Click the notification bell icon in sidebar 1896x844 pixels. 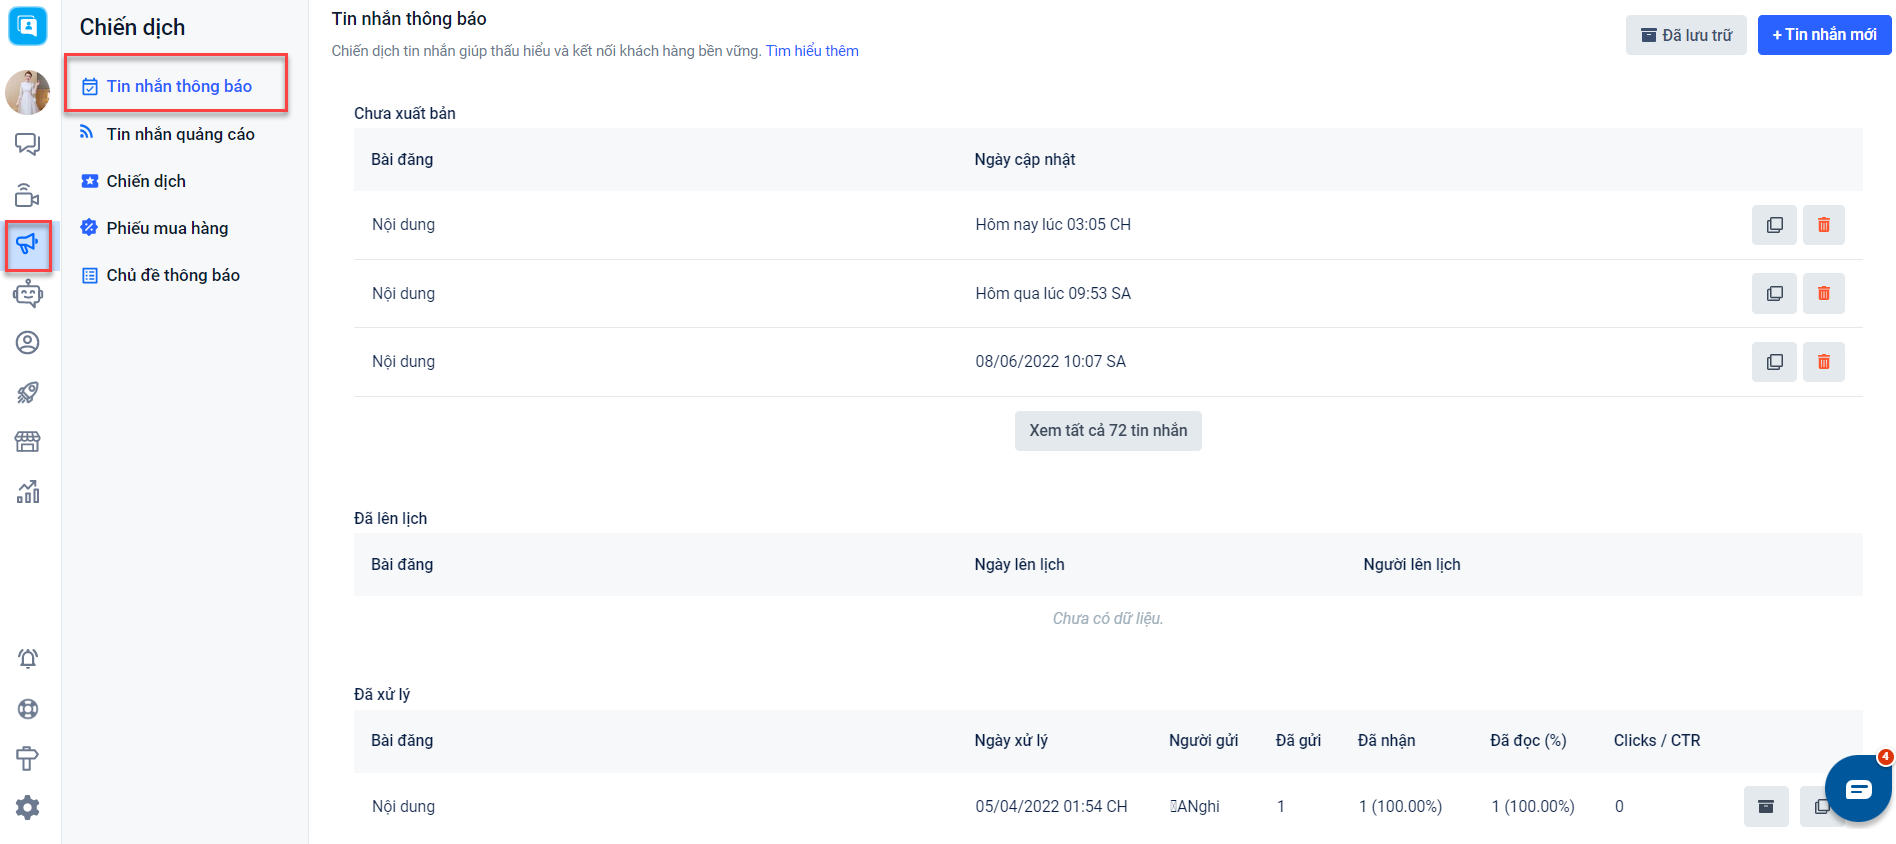[28, 658]
